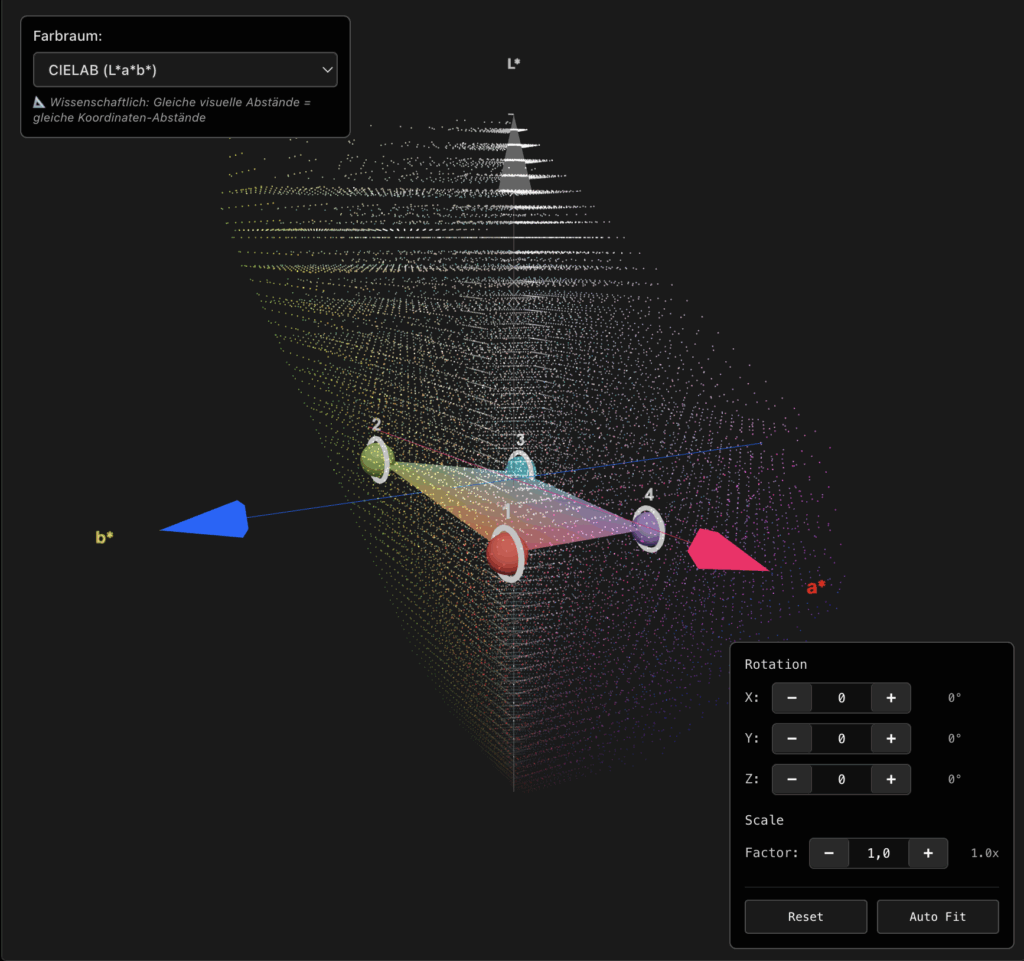Image resolution: width=1024 pixels, height=961 pixels.
Task: Click the red color sphere labeled 1
Action: pyautogui.click(x=503, y=553)
